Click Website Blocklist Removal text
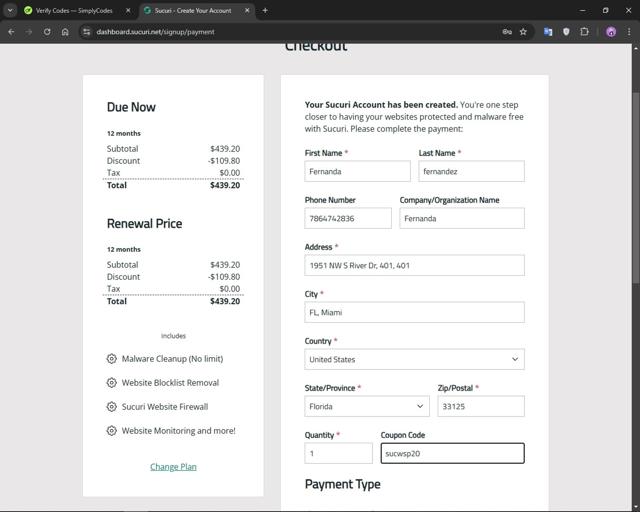 (170, 383)
